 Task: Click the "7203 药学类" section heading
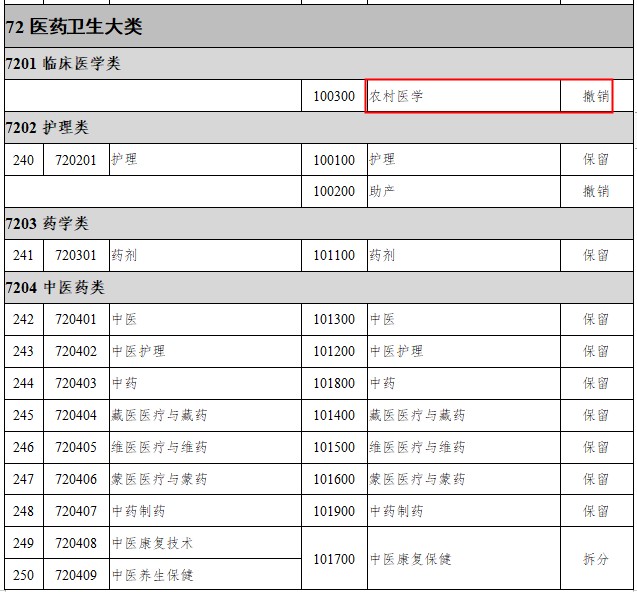tap(47, 224)
